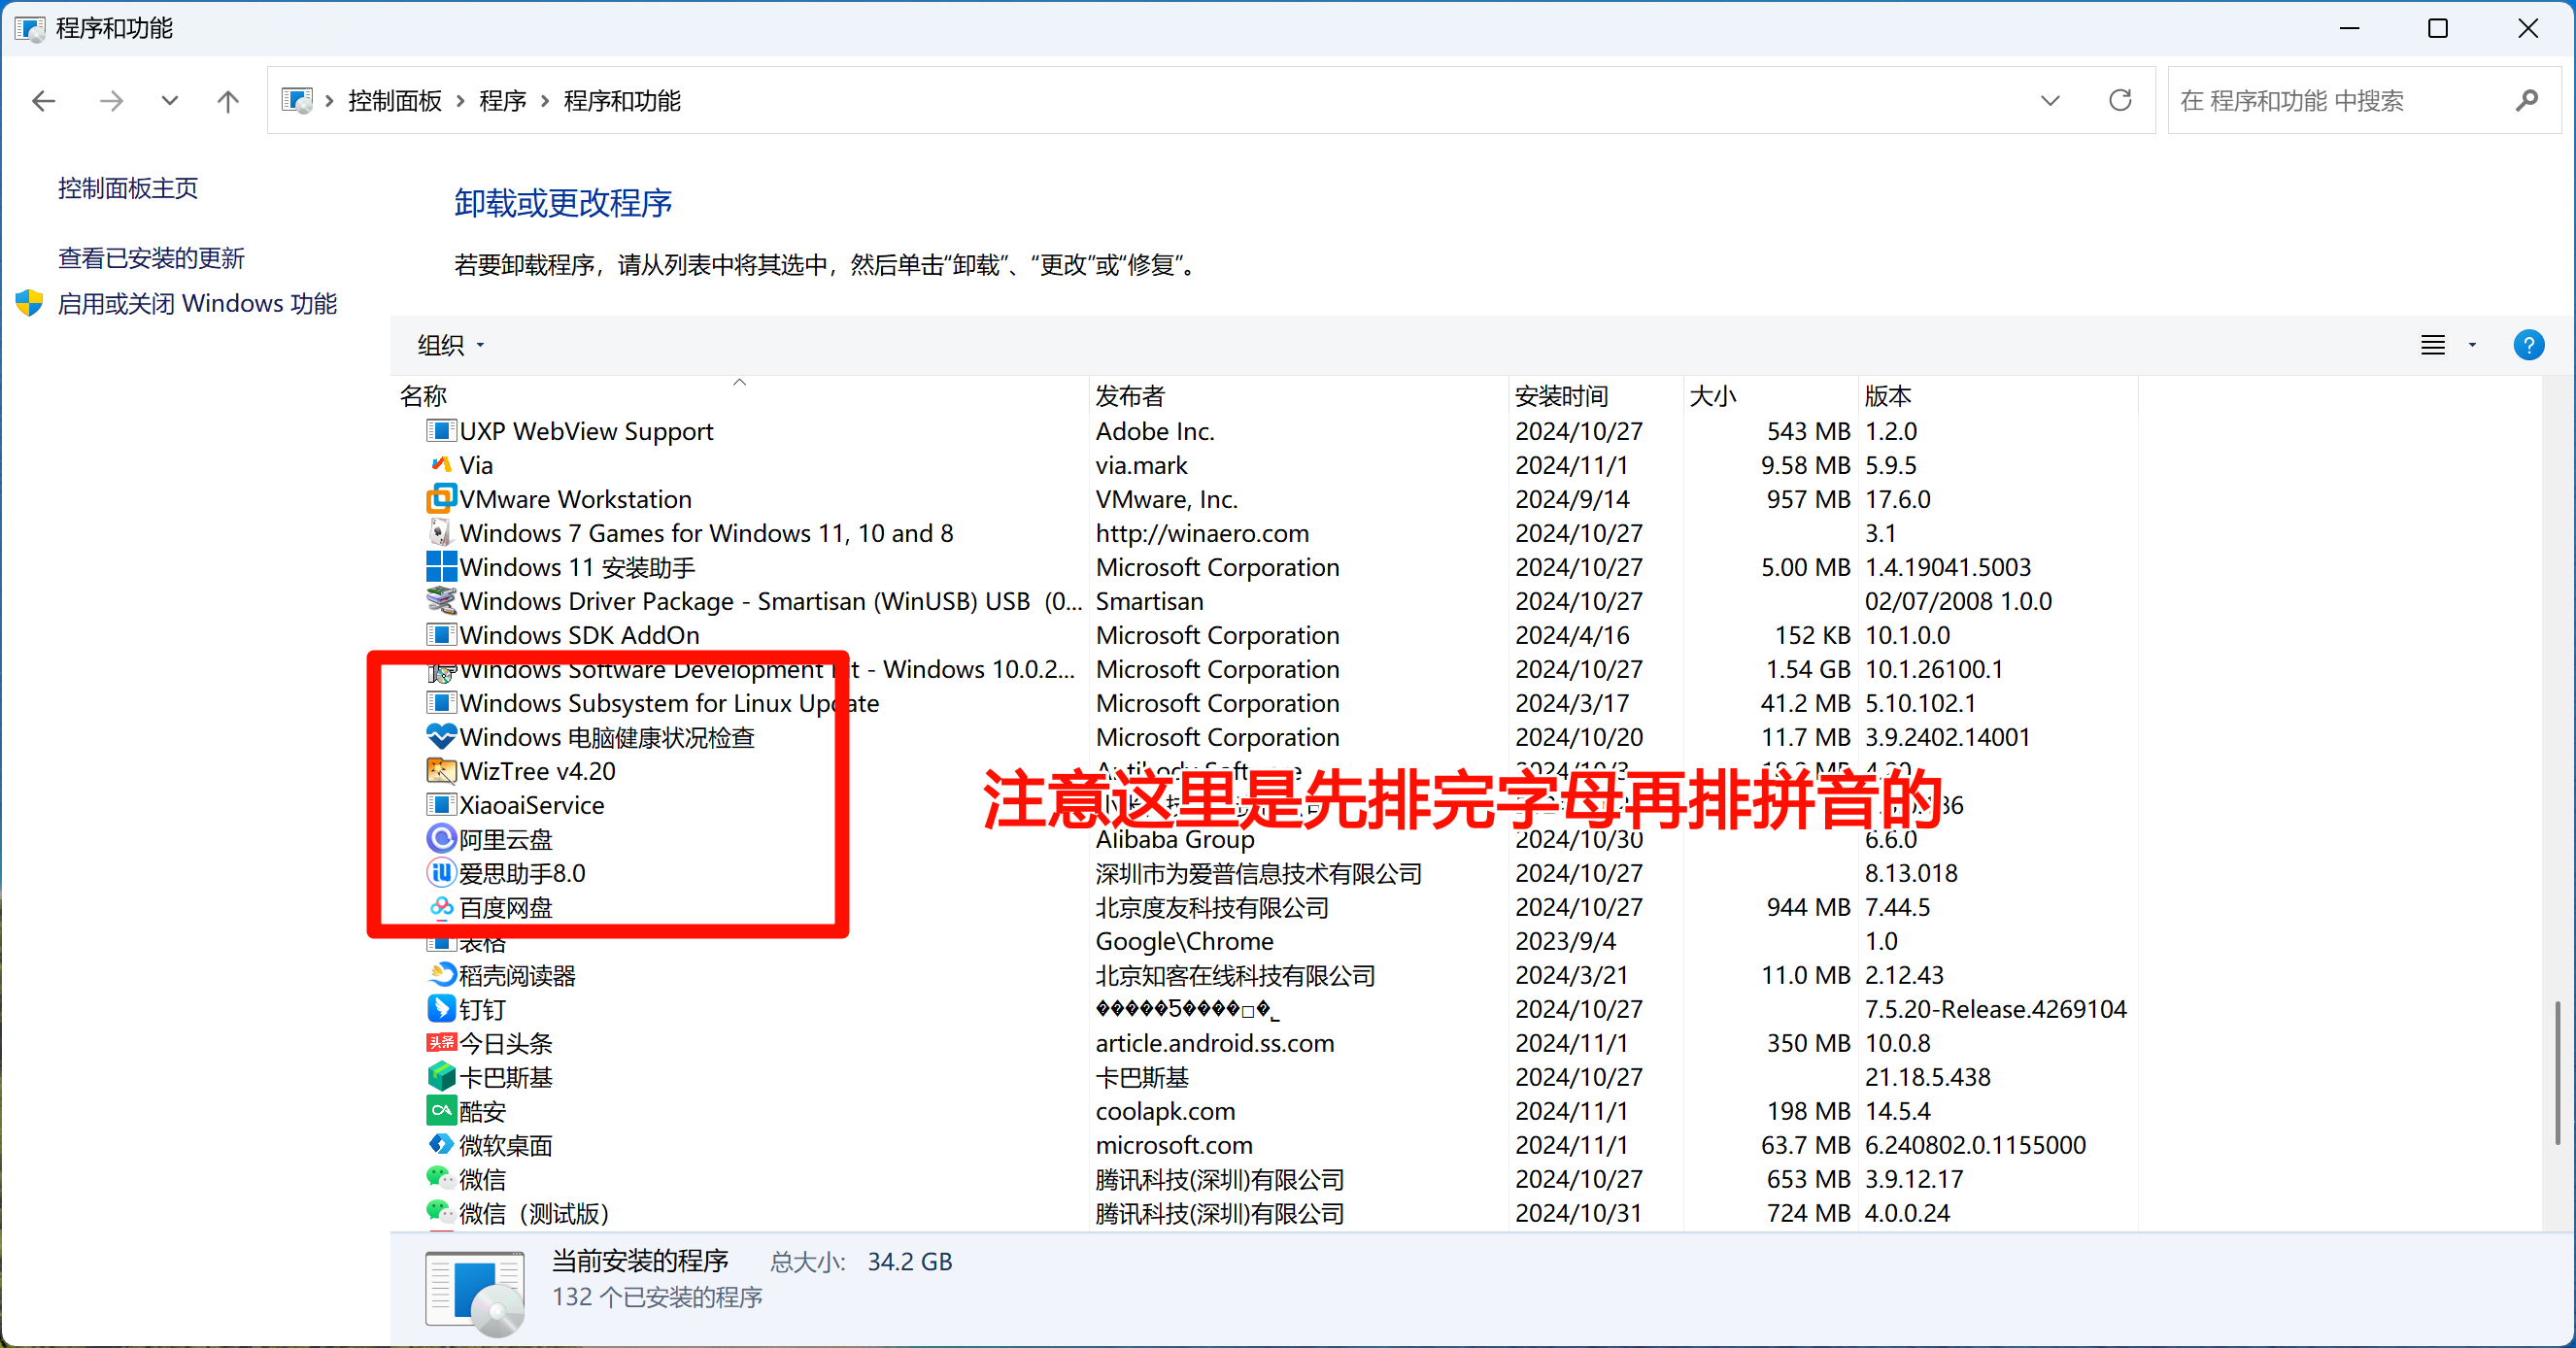Screen dimensions: 2576x1348
Task: Select the UXP WebView Support icon
Action: coord(441,431)
